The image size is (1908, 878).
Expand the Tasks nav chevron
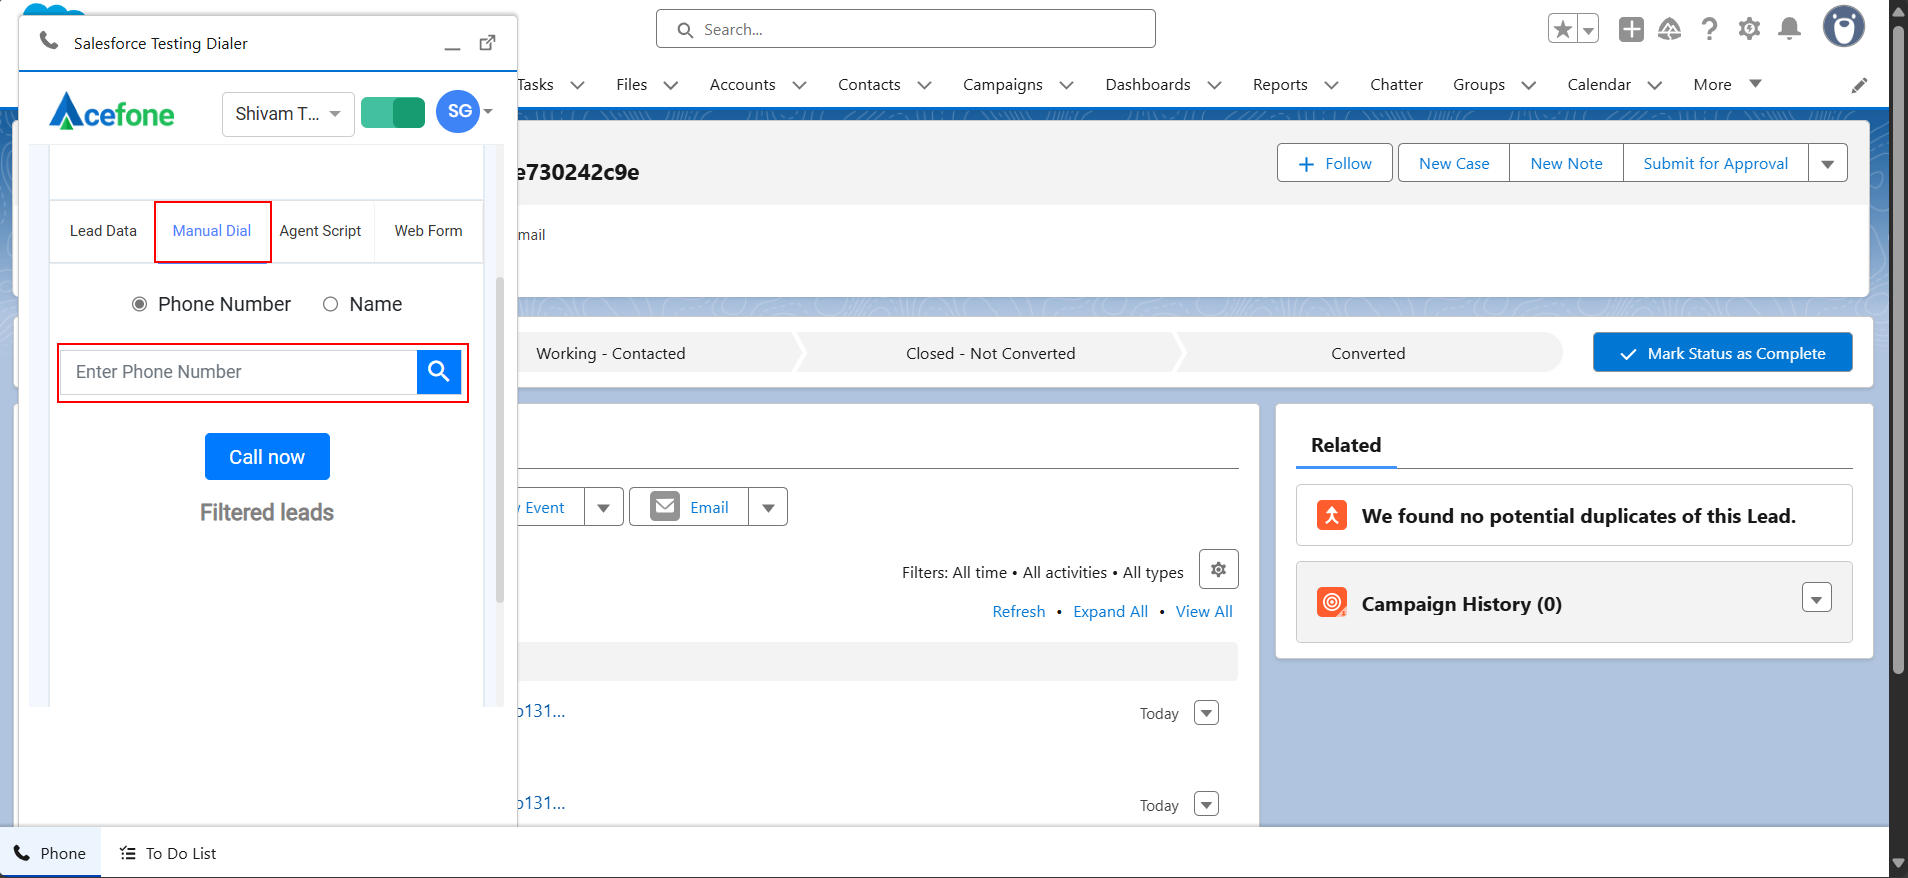(577, 85)
